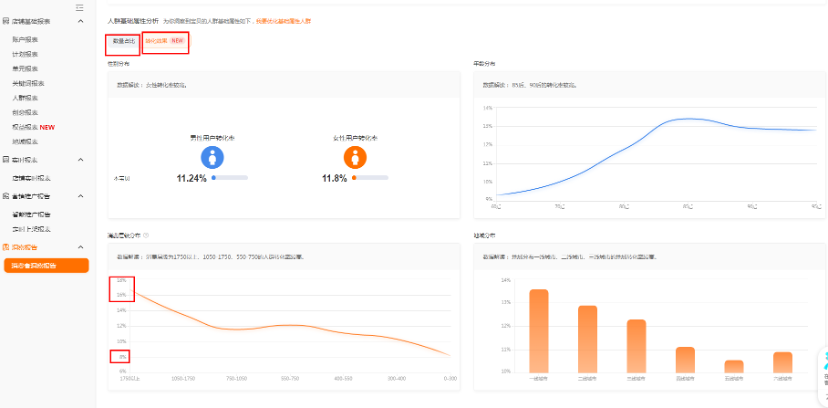Image resolution: width=828 pixels, height=408 pixels.
Task: Click the help icon beside the price distribution title
Action: pos(147,236)
